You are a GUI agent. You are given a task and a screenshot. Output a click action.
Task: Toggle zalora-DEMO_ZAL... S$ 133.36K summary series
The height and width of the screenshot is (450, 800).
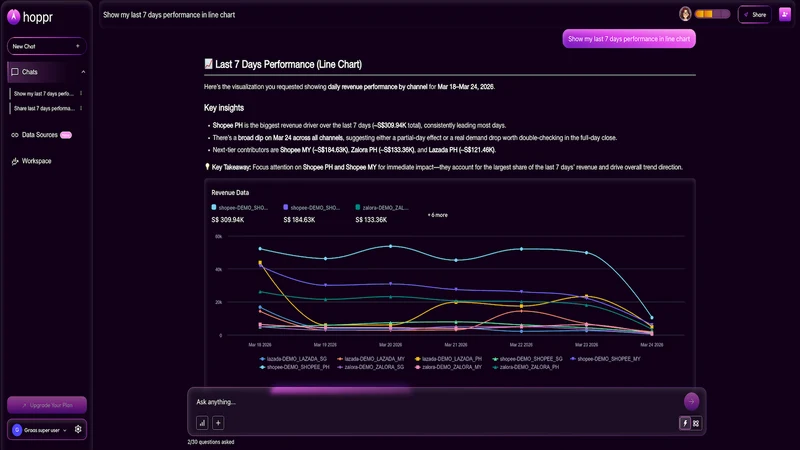point(382,213)
